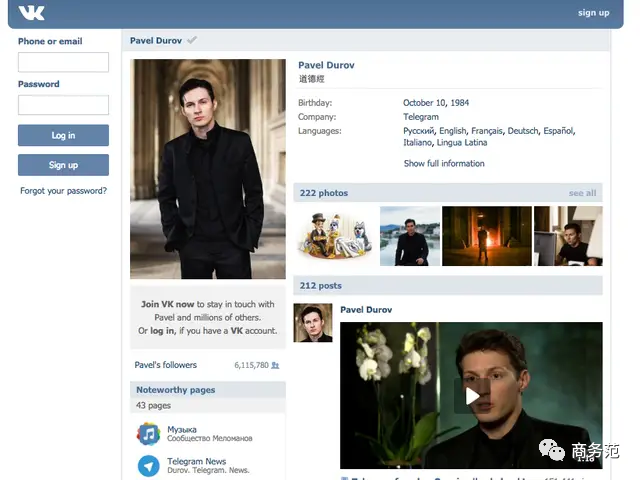The width and height of the screenshot is (640, 480).
Task: Click the verified checkmark beside Pavel Durov
Action: tap(192, 40)
